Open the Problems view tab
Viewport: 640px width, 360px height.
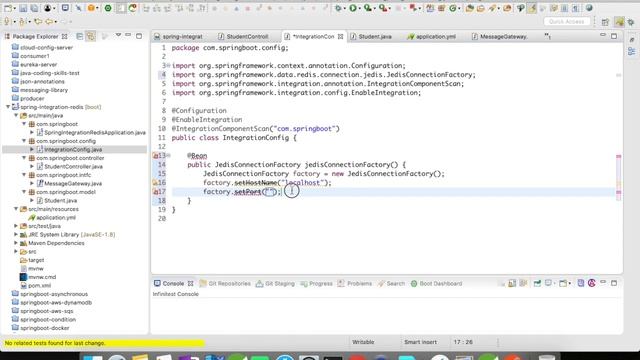355,283
